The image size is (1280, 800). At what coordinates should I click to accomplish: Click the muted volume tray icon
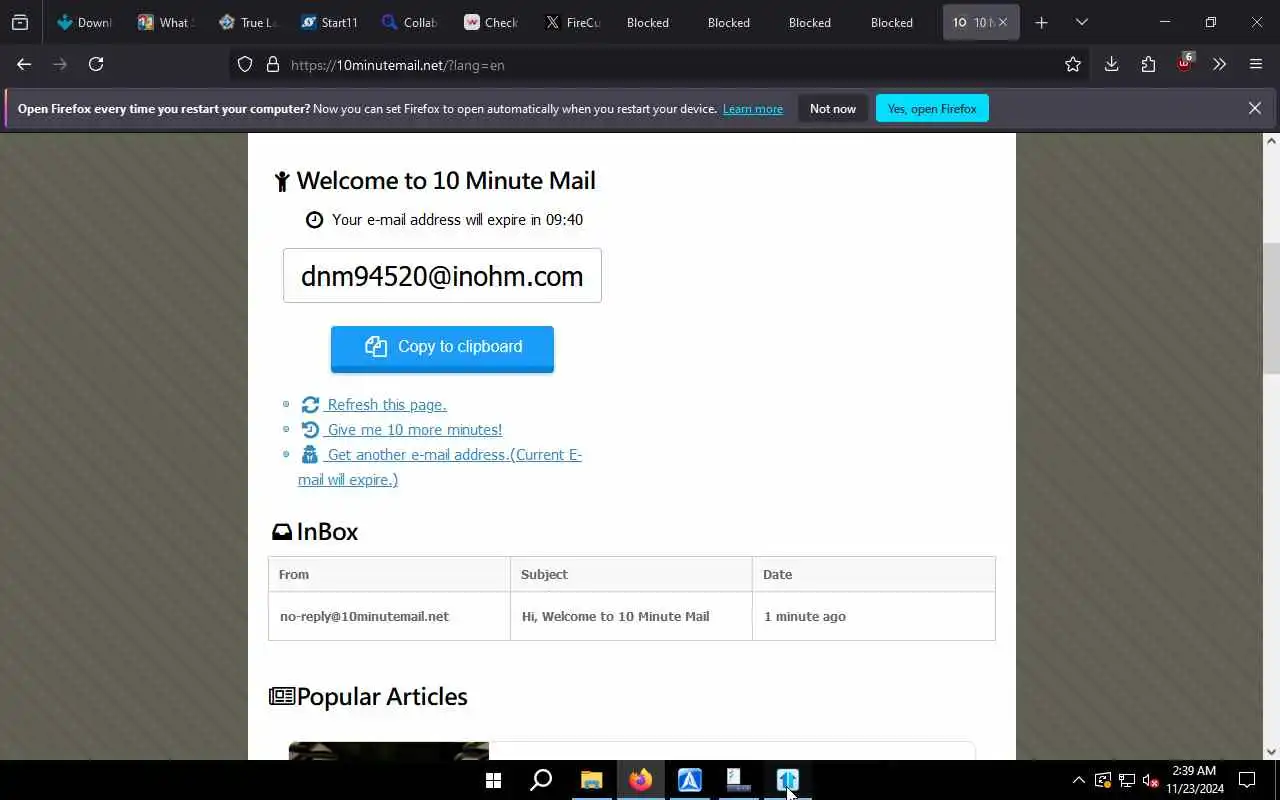pos(1150,780)
